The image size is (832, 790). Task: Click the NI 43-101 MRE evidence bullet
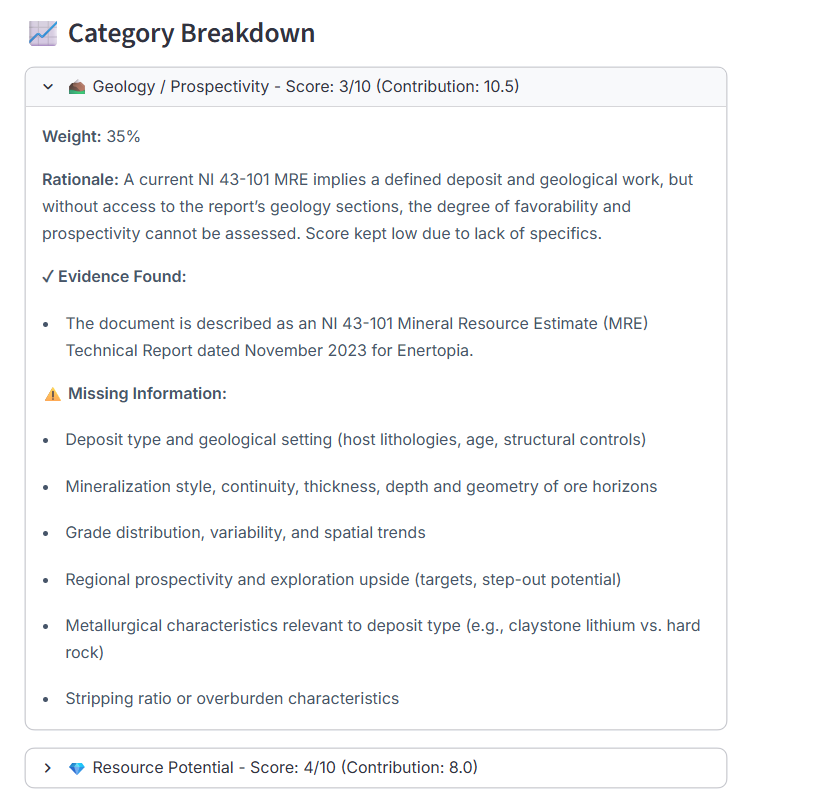pos(356,337)
